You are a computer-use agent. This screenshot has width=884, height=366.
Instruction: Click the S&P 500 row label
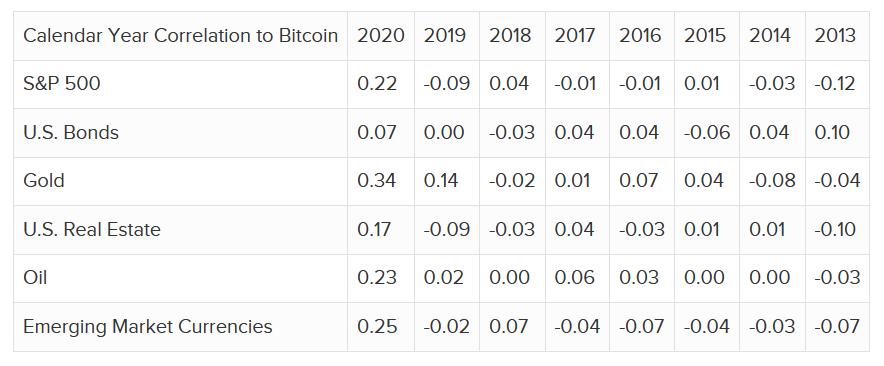[x=61, y=83]
